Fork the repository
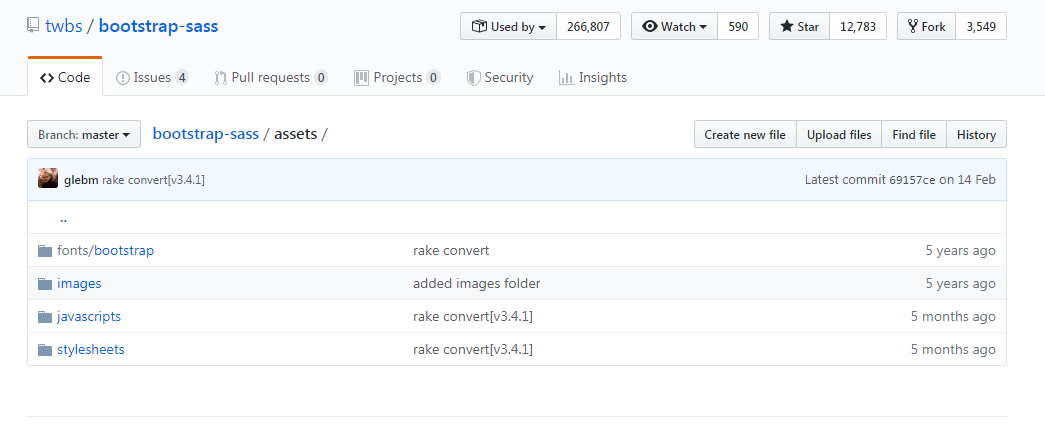The image size is (1045, 438). click(x=926, y=27)
